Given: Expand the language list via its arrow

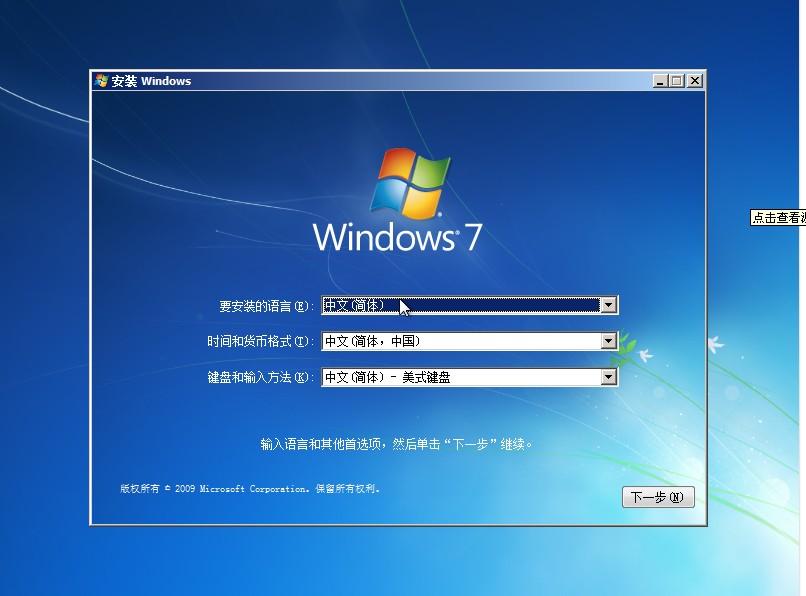Looking at the screenshot, I should pyautogui.click(x=610, y=304).
